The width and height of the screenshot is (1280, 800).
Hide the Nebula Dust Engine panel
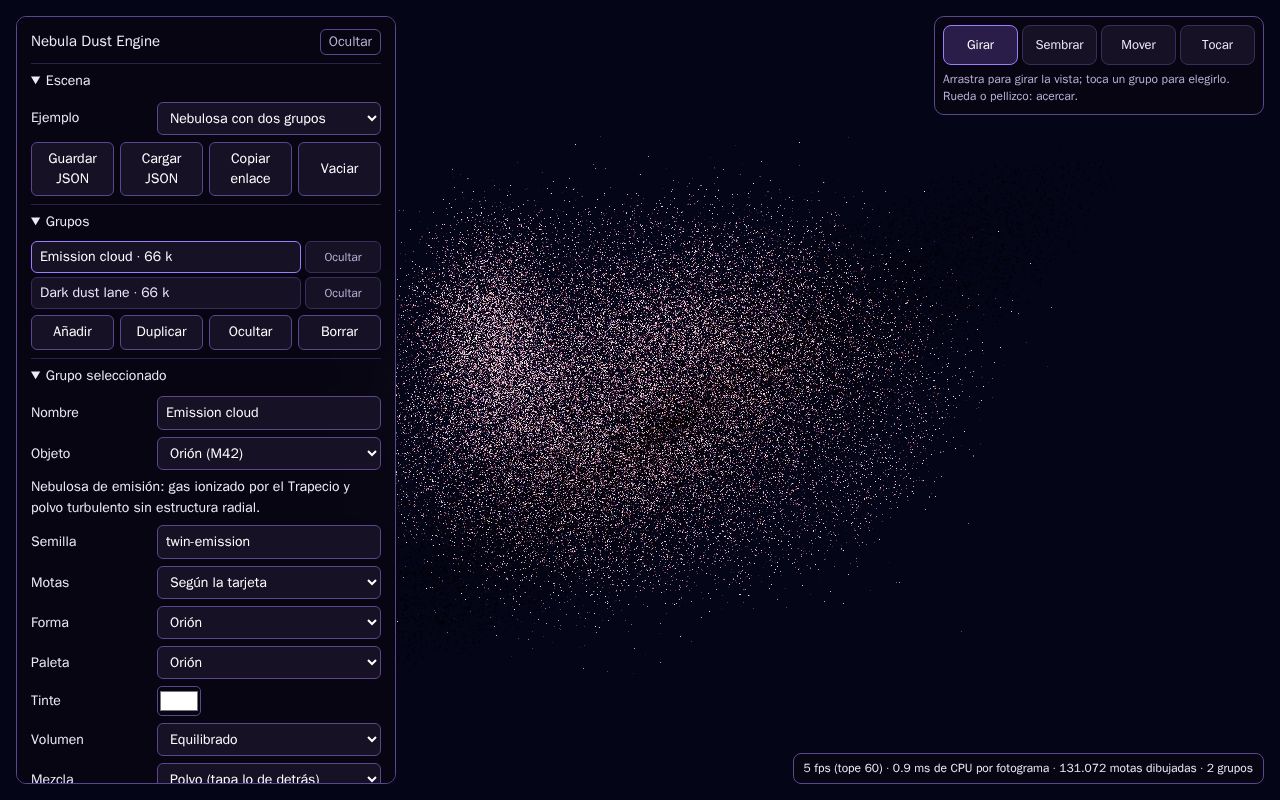pyautogui.click(x=350, y=42)
